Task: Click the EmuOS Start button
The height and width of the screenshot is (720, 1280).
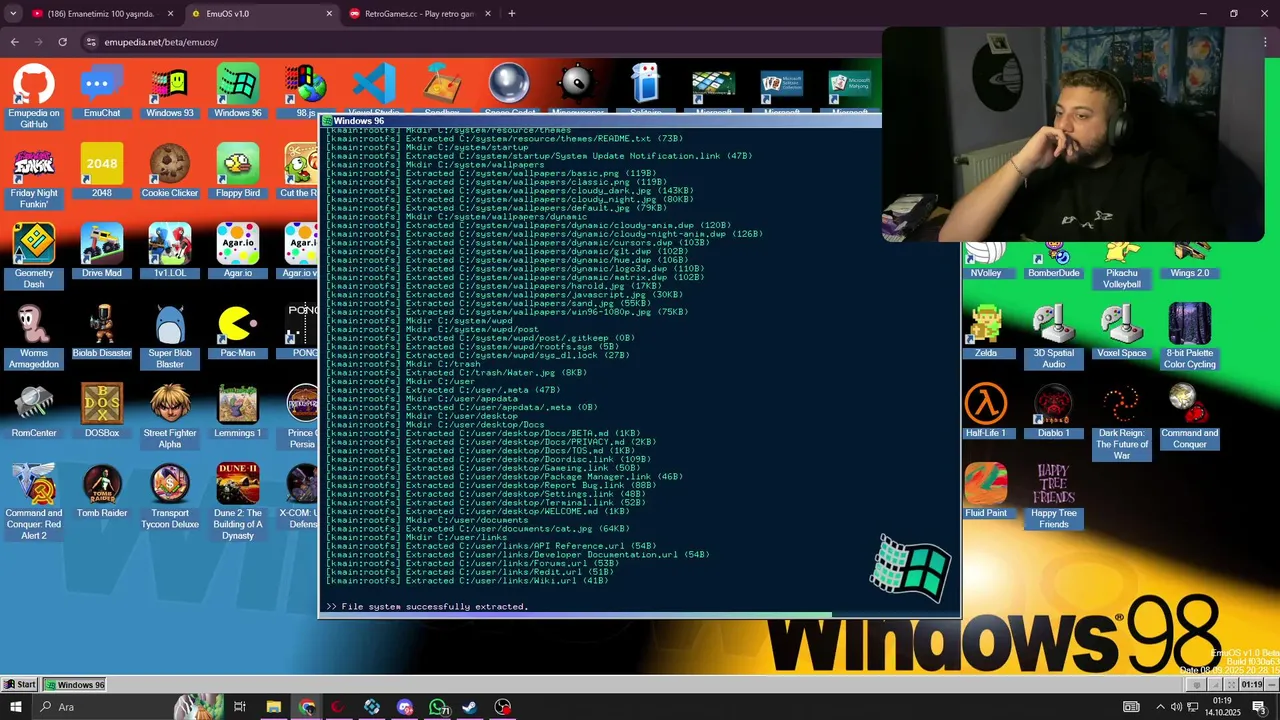Action: tap(20, 684)
